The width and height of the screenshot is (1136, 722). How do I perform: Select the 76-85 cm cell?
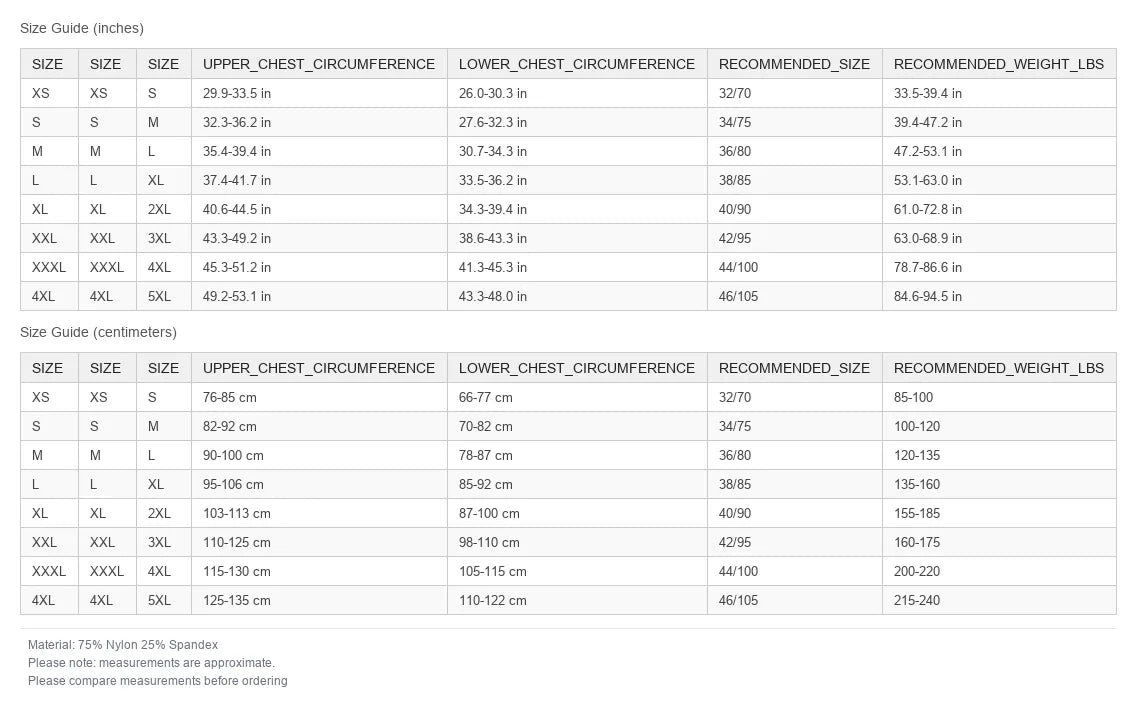click(319, 398)
